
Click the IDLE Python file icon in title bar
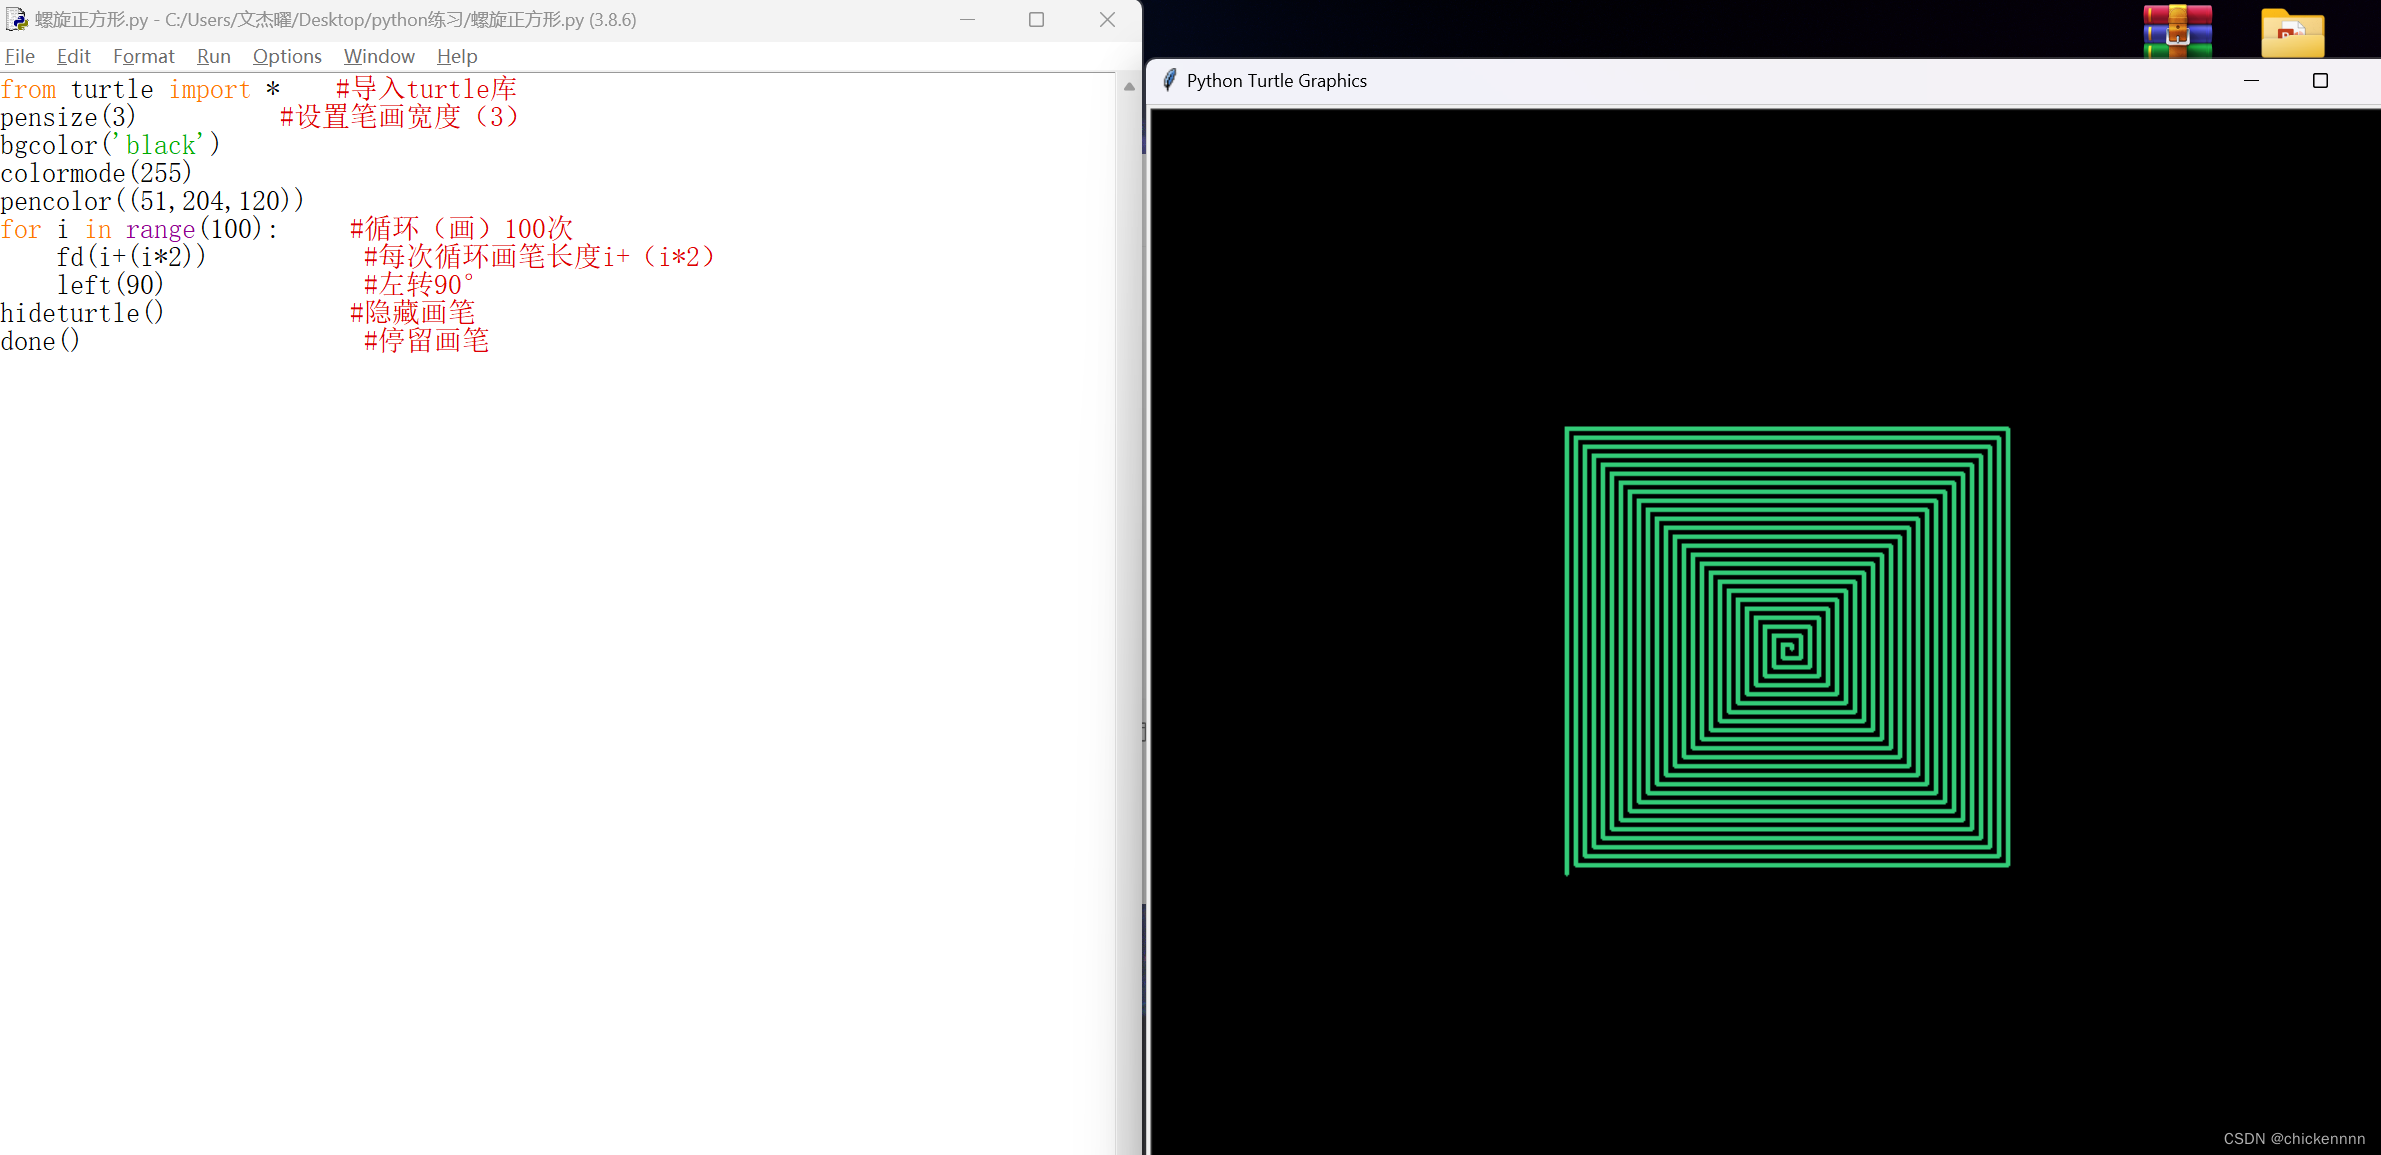(16, 19)
